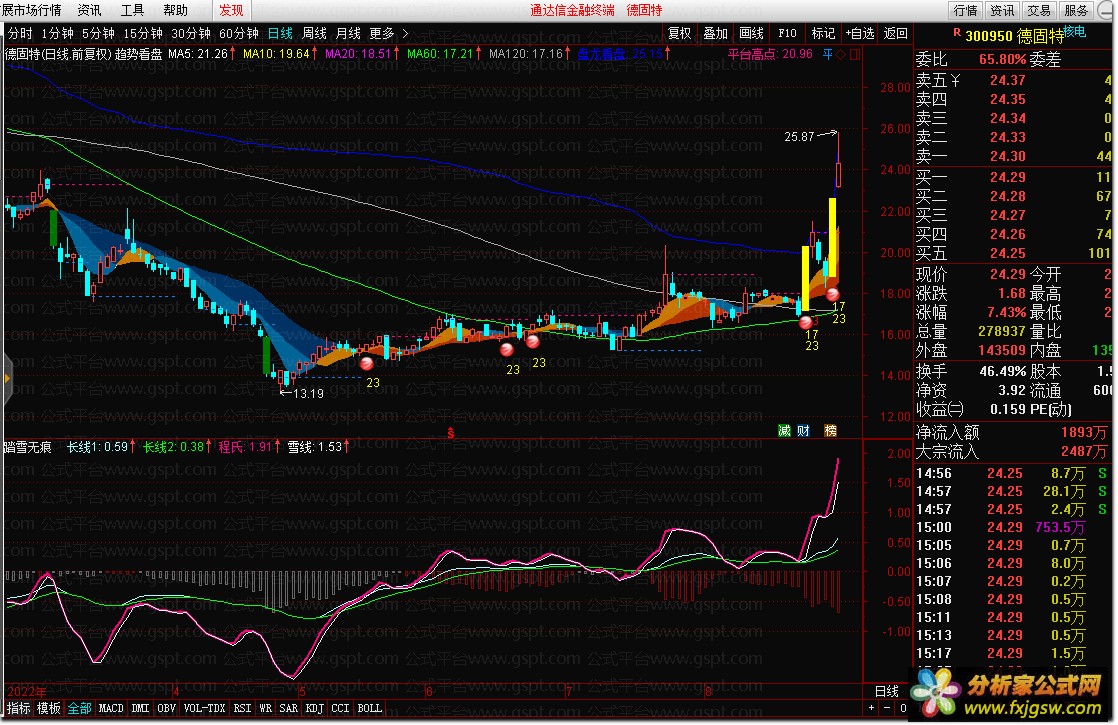Select the KDJ indicator
The width and height of the screenshot is (1118, 725).
click(314, 709)
